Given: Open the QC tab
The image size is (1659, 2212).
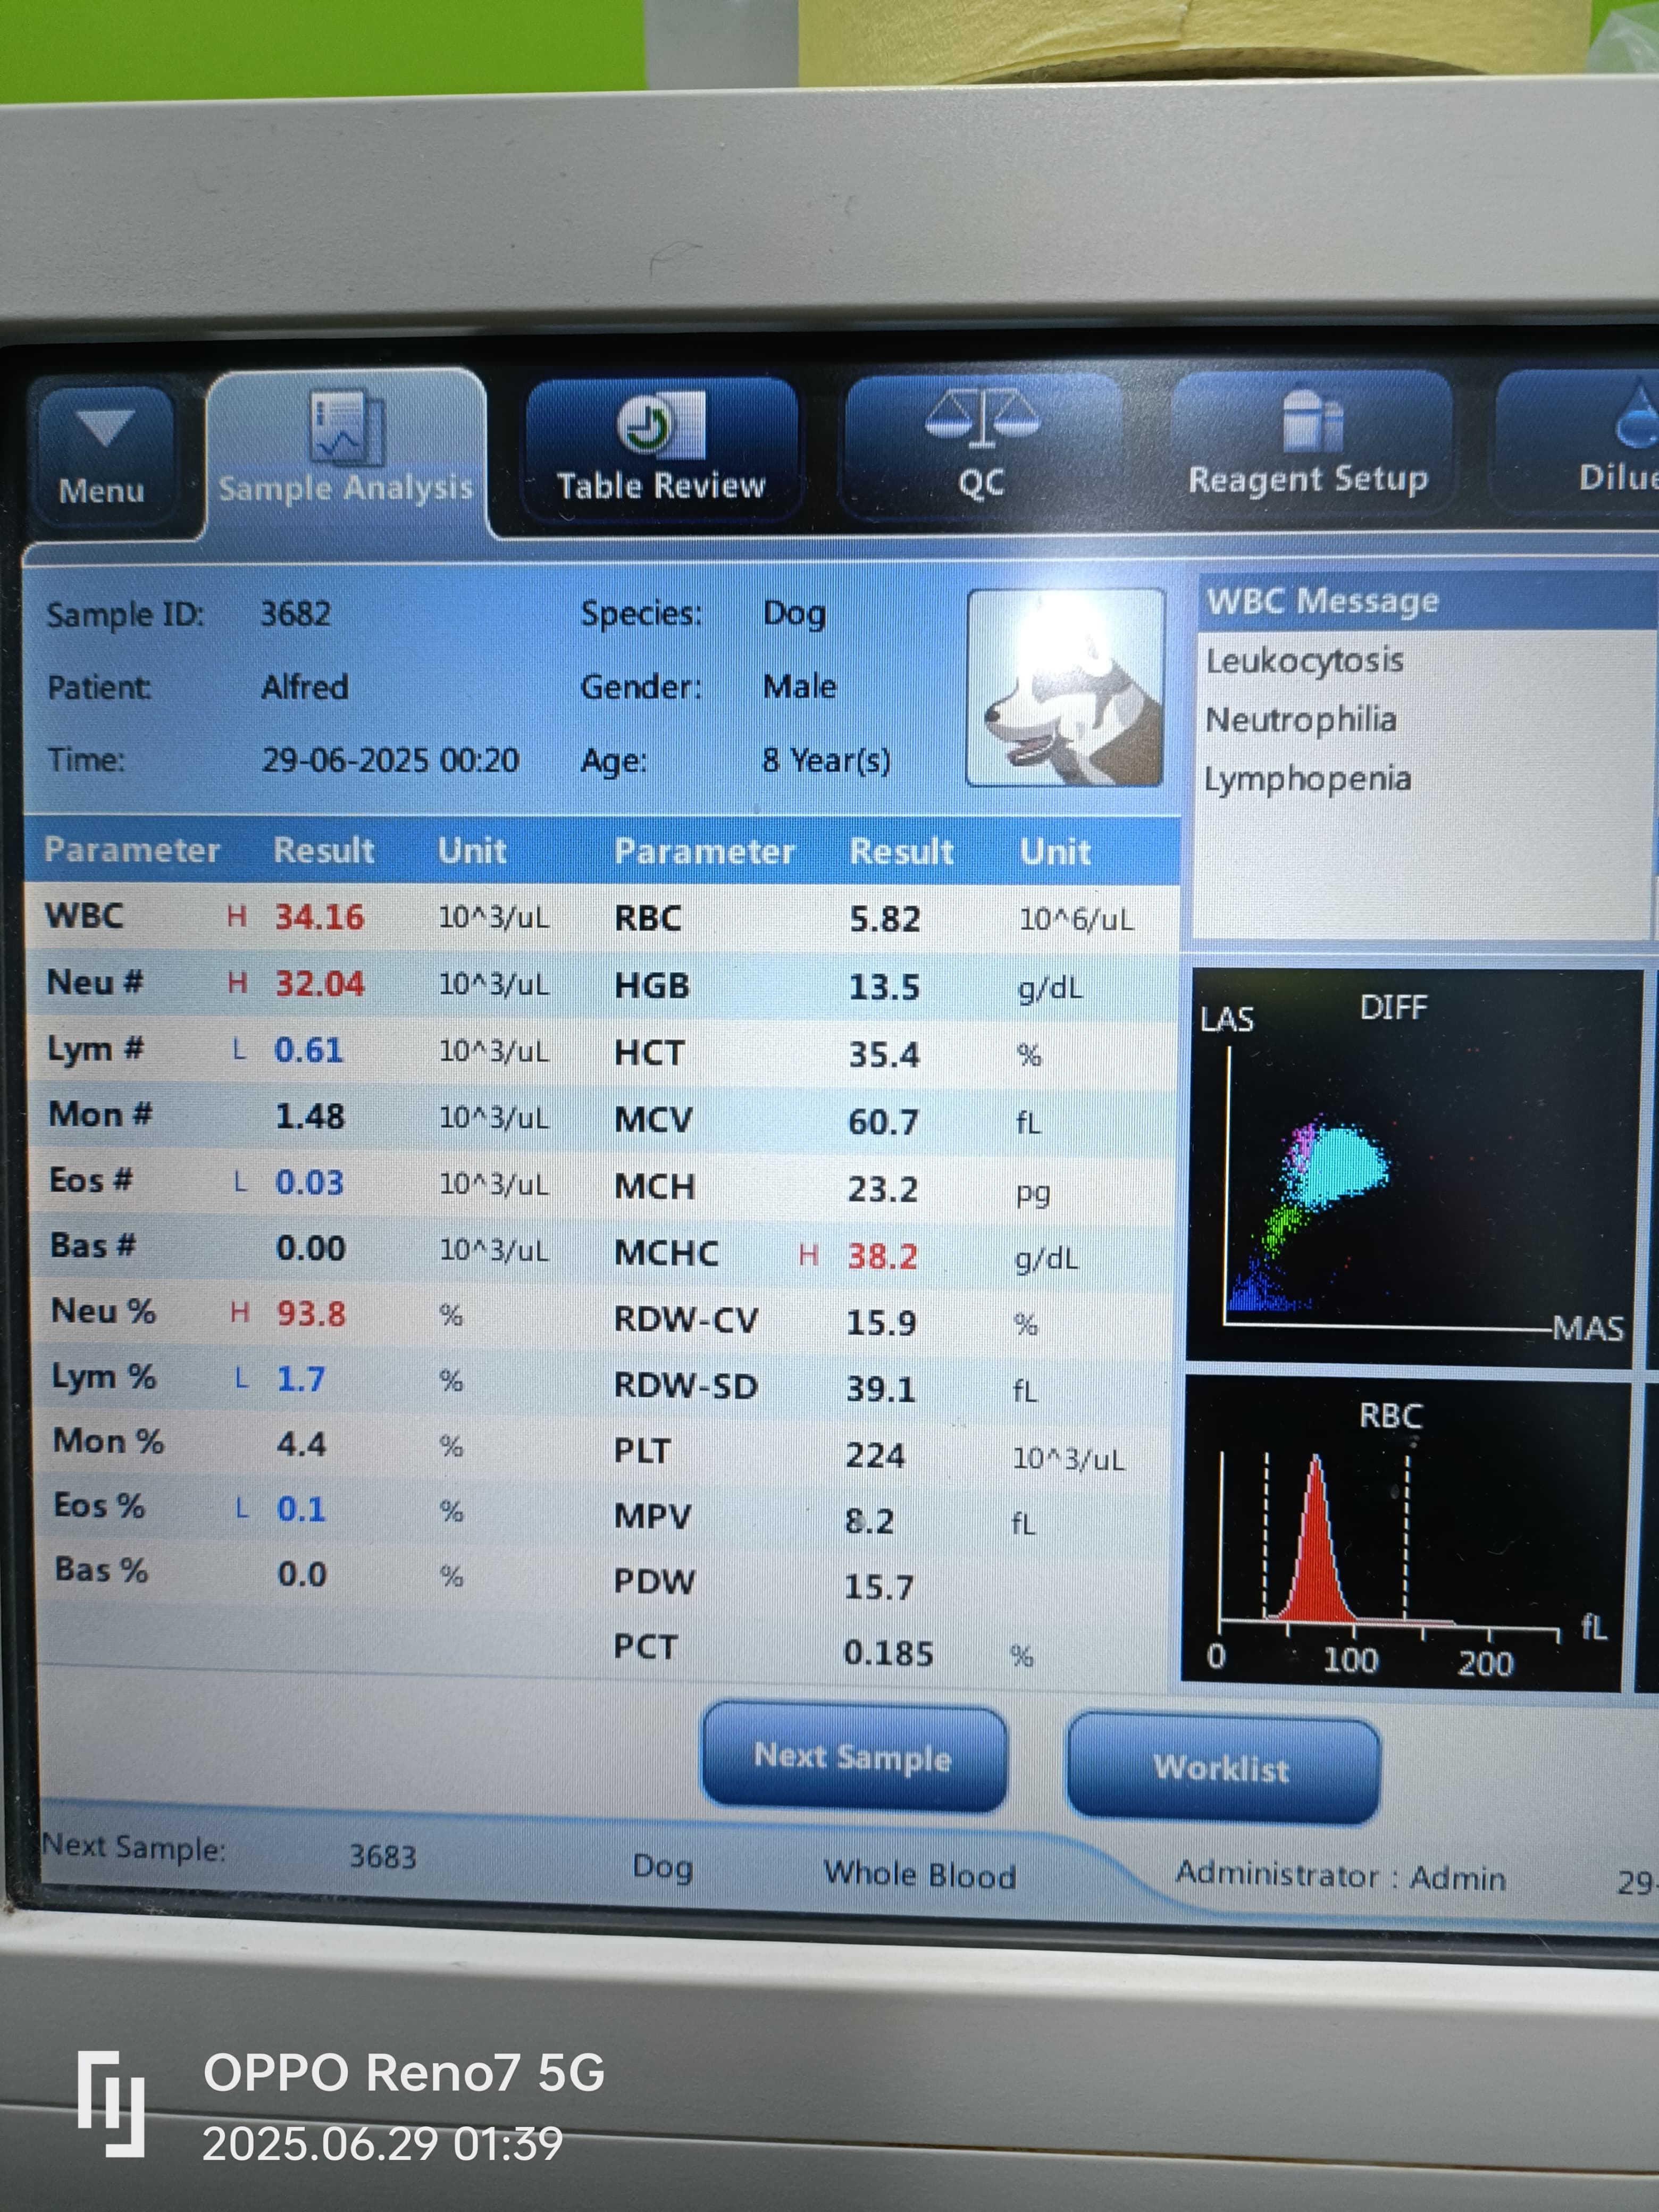Looking at the screenshot, I should point(982,446).
